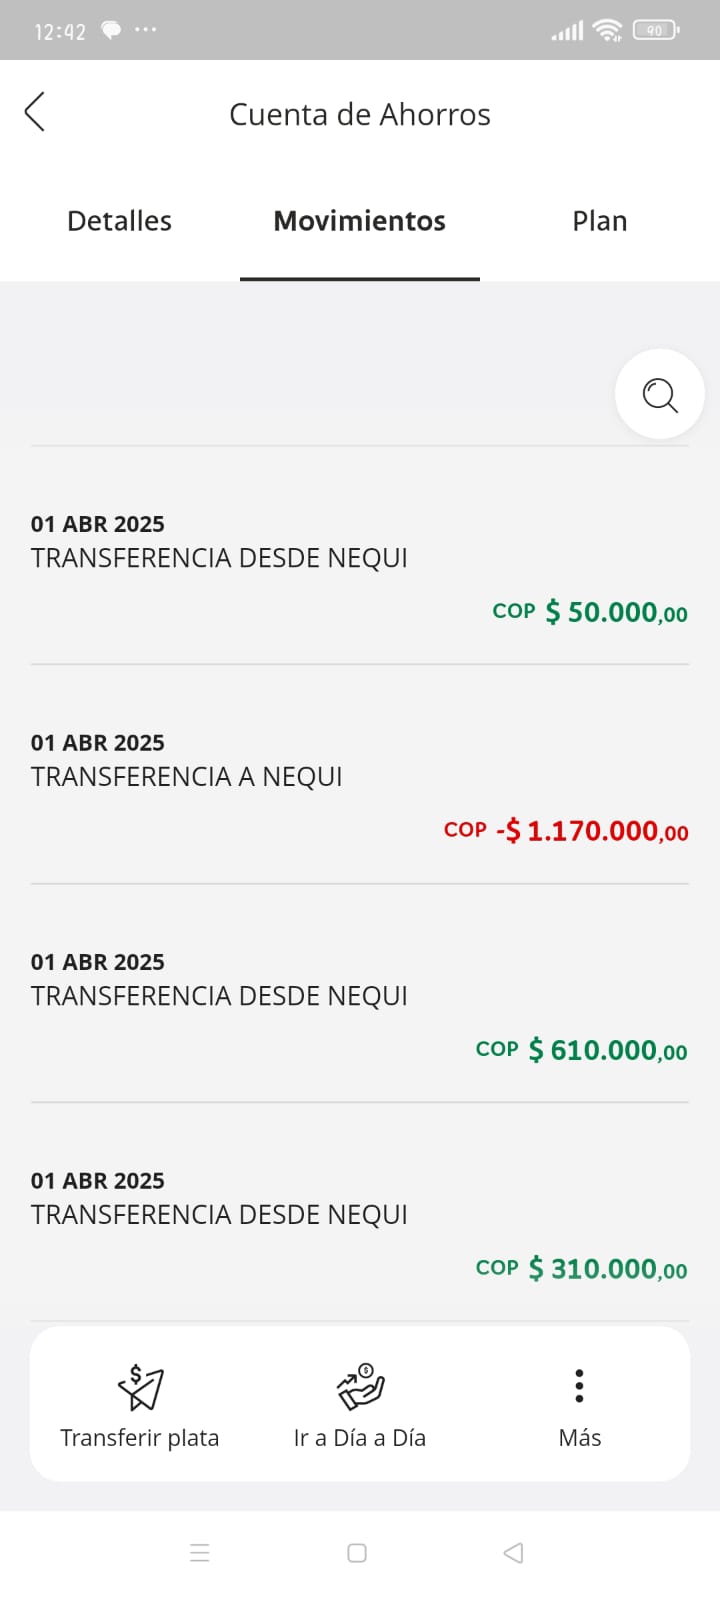Tap the Transferir plata paper plane icon
Image resolution: width=720 pixels, height=1600 pixels.
[x=140, y=1386]
